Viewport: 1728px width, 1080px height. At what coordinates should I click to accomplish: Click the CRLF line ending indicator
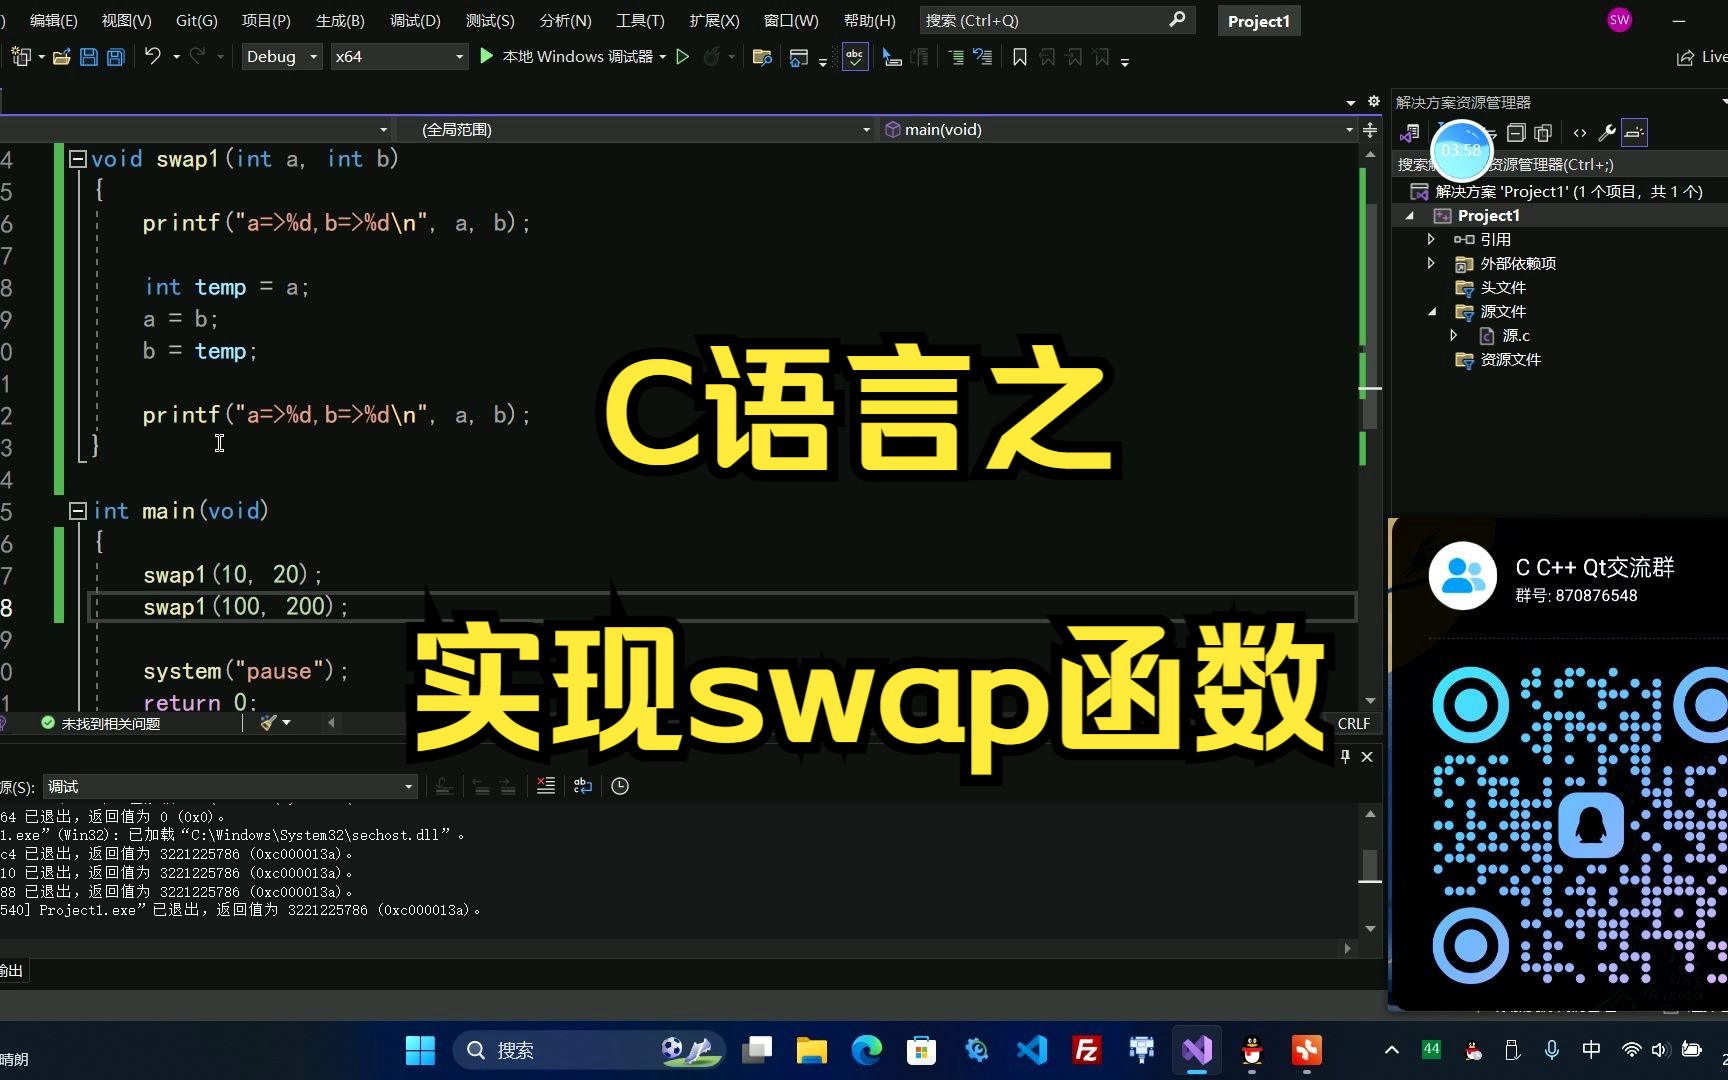(1354, 723)
